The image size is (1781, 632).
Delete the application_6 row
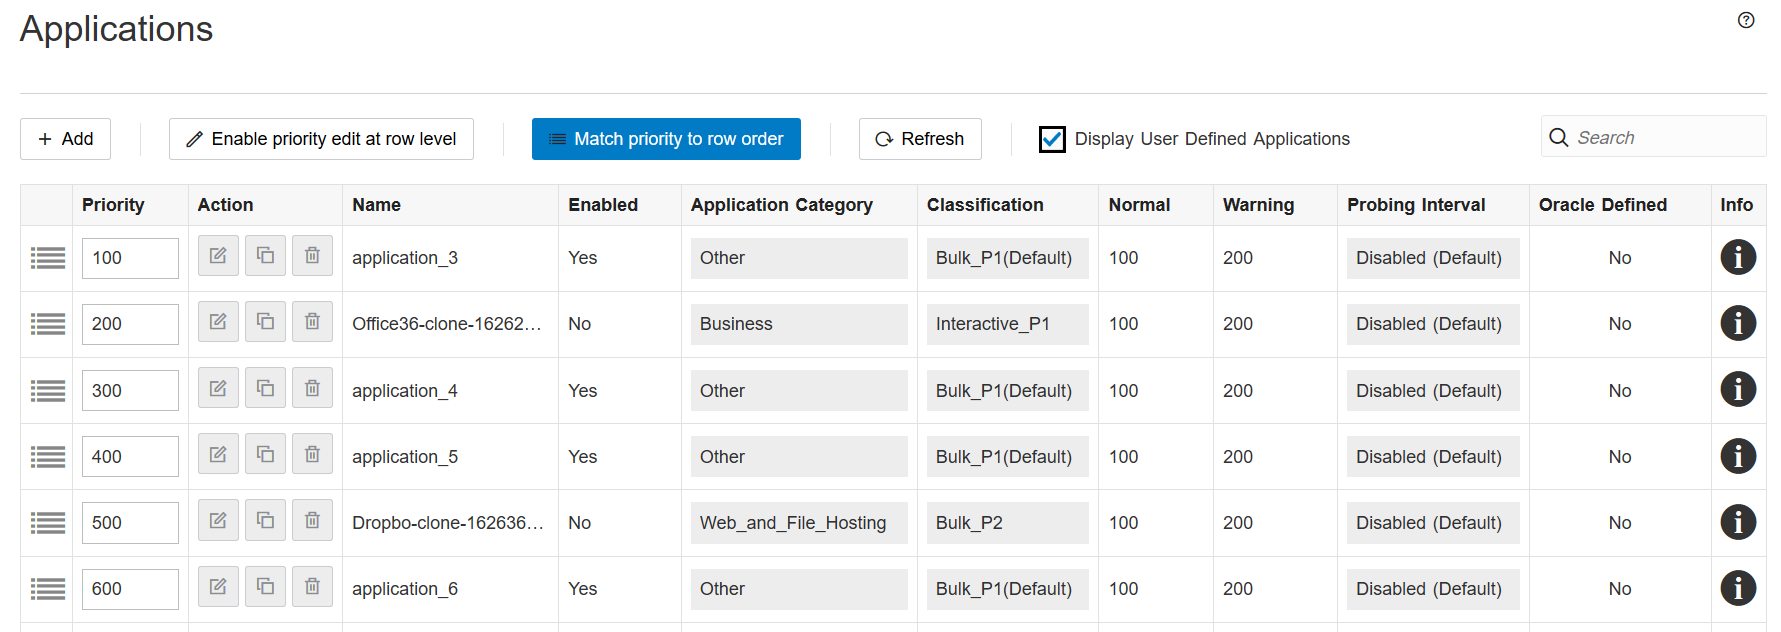pyautogui.click(x=312, y=587)
